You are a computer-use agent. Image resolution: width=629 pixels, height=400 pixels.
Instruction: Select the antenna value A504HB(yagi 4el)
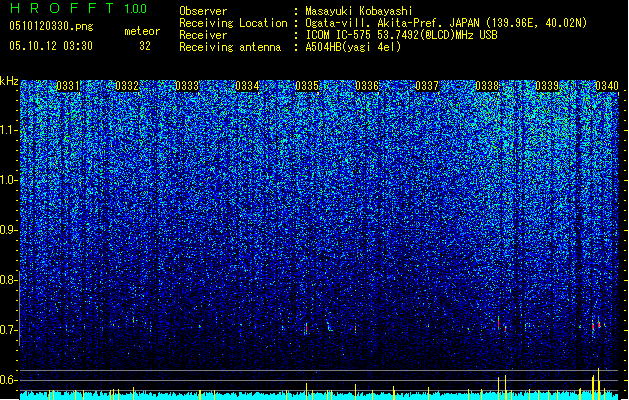point(353,47)
